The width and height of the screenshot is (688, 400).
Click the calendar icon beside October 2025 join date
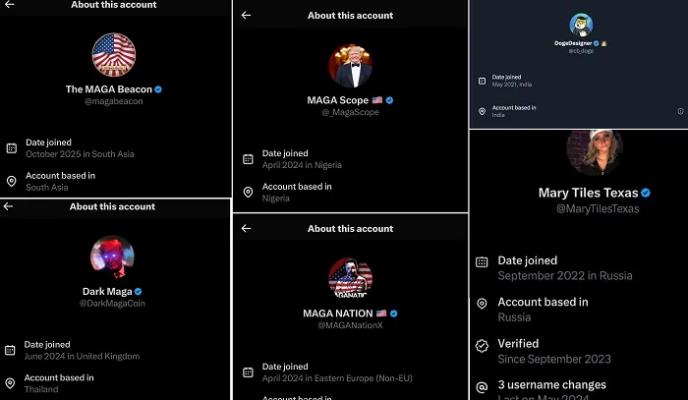11,148
